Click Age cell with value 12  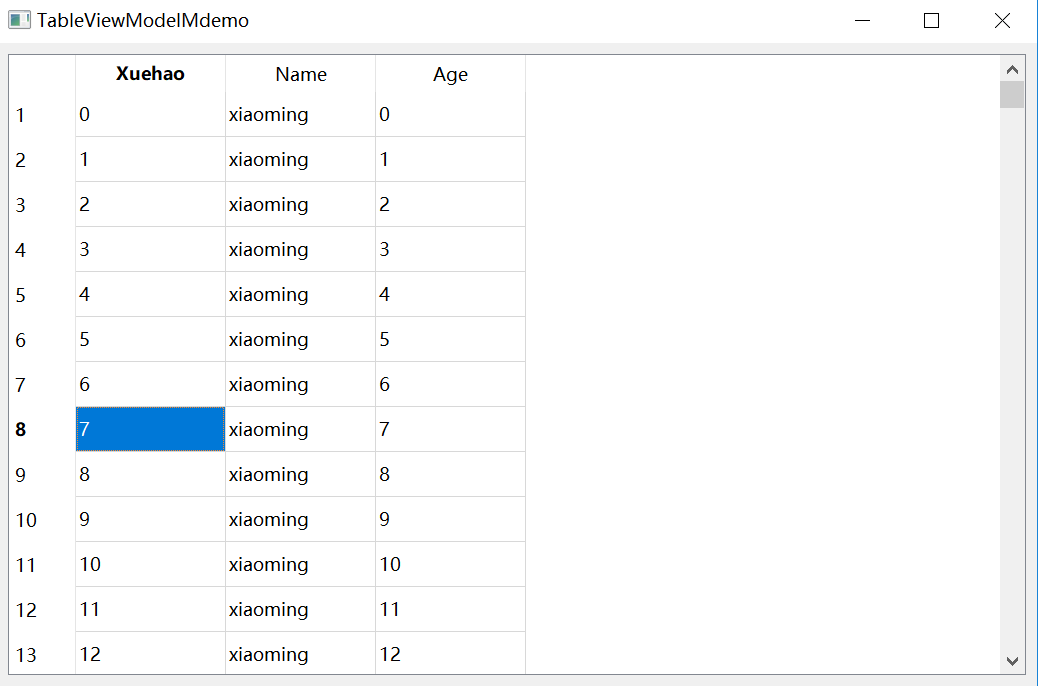[450, 654]
